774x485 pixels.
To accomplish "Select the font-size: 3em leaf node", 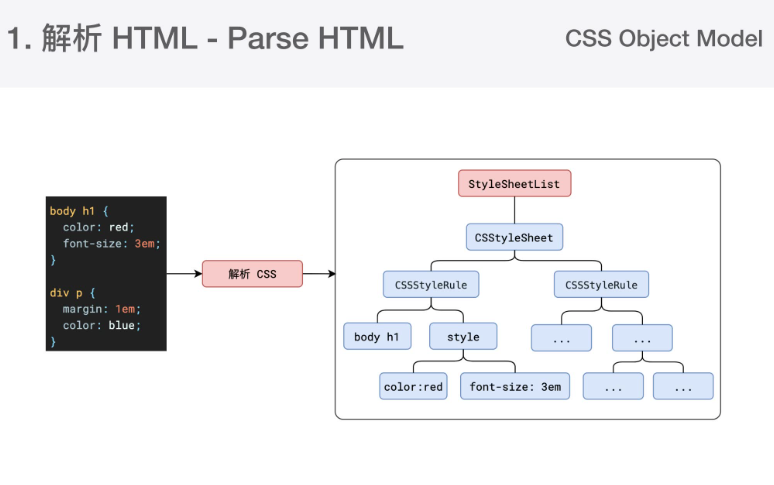I will (x=515, y=387).
